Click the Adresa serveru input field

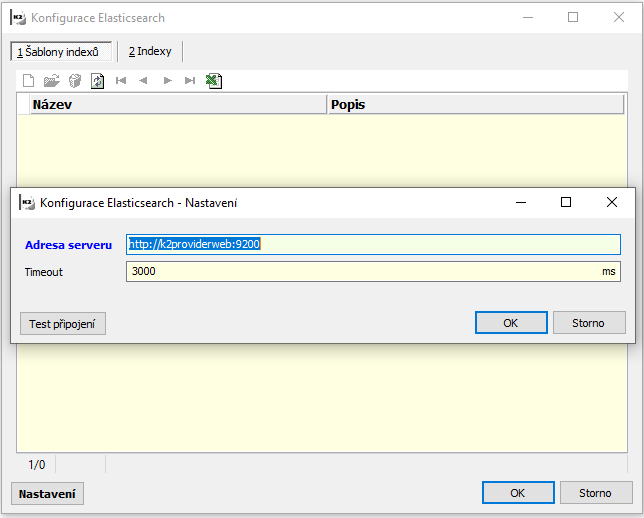coord(373,244)
